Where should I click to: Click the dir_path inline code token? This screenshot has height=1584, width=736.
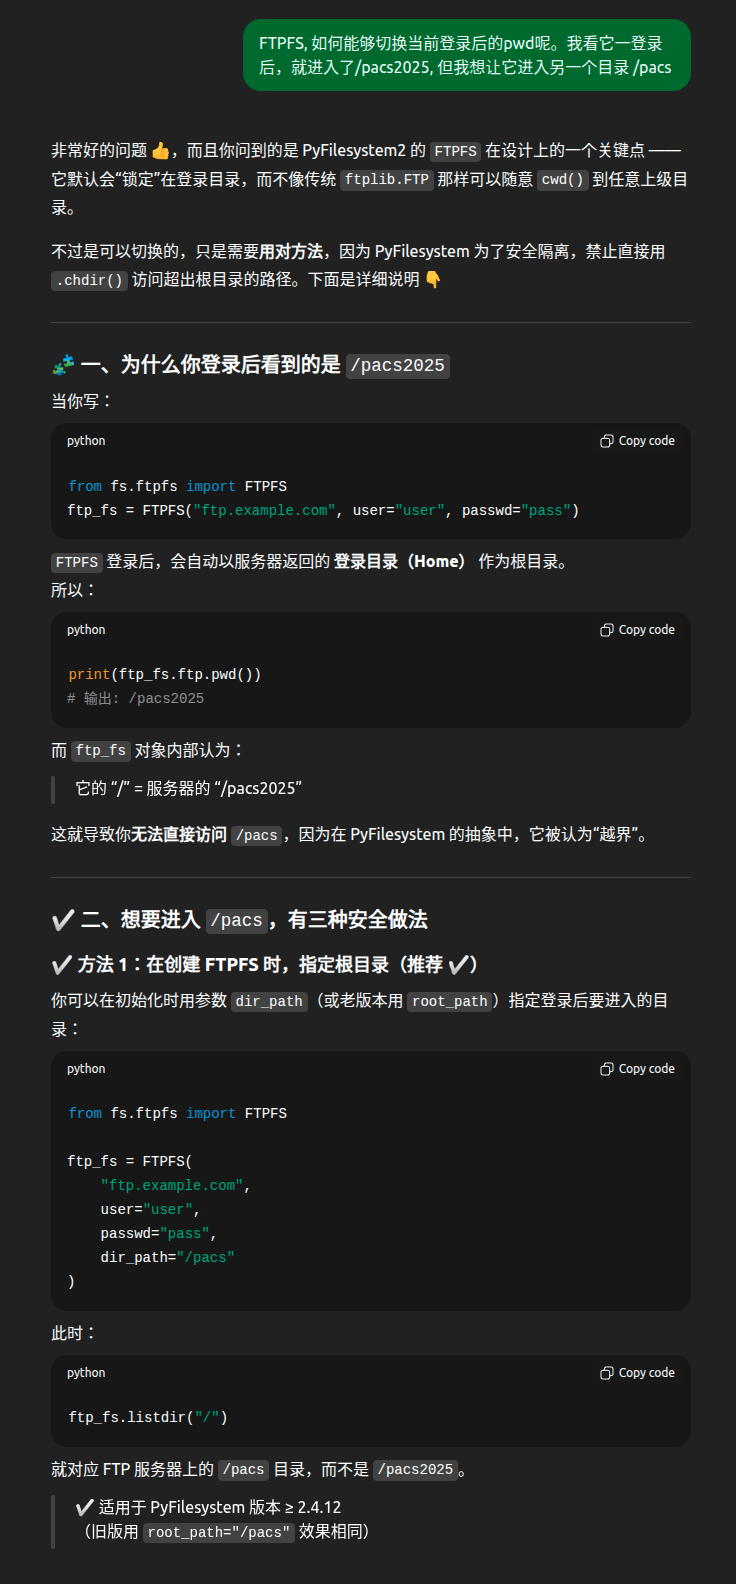click(x=269, y=1000)
